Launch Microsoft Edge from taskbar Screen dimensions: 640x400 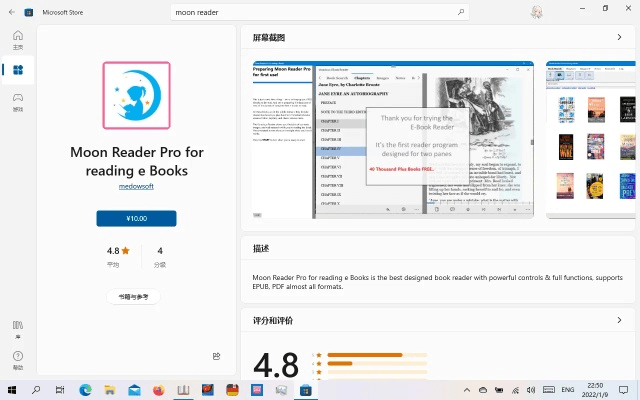click(85, 390)
